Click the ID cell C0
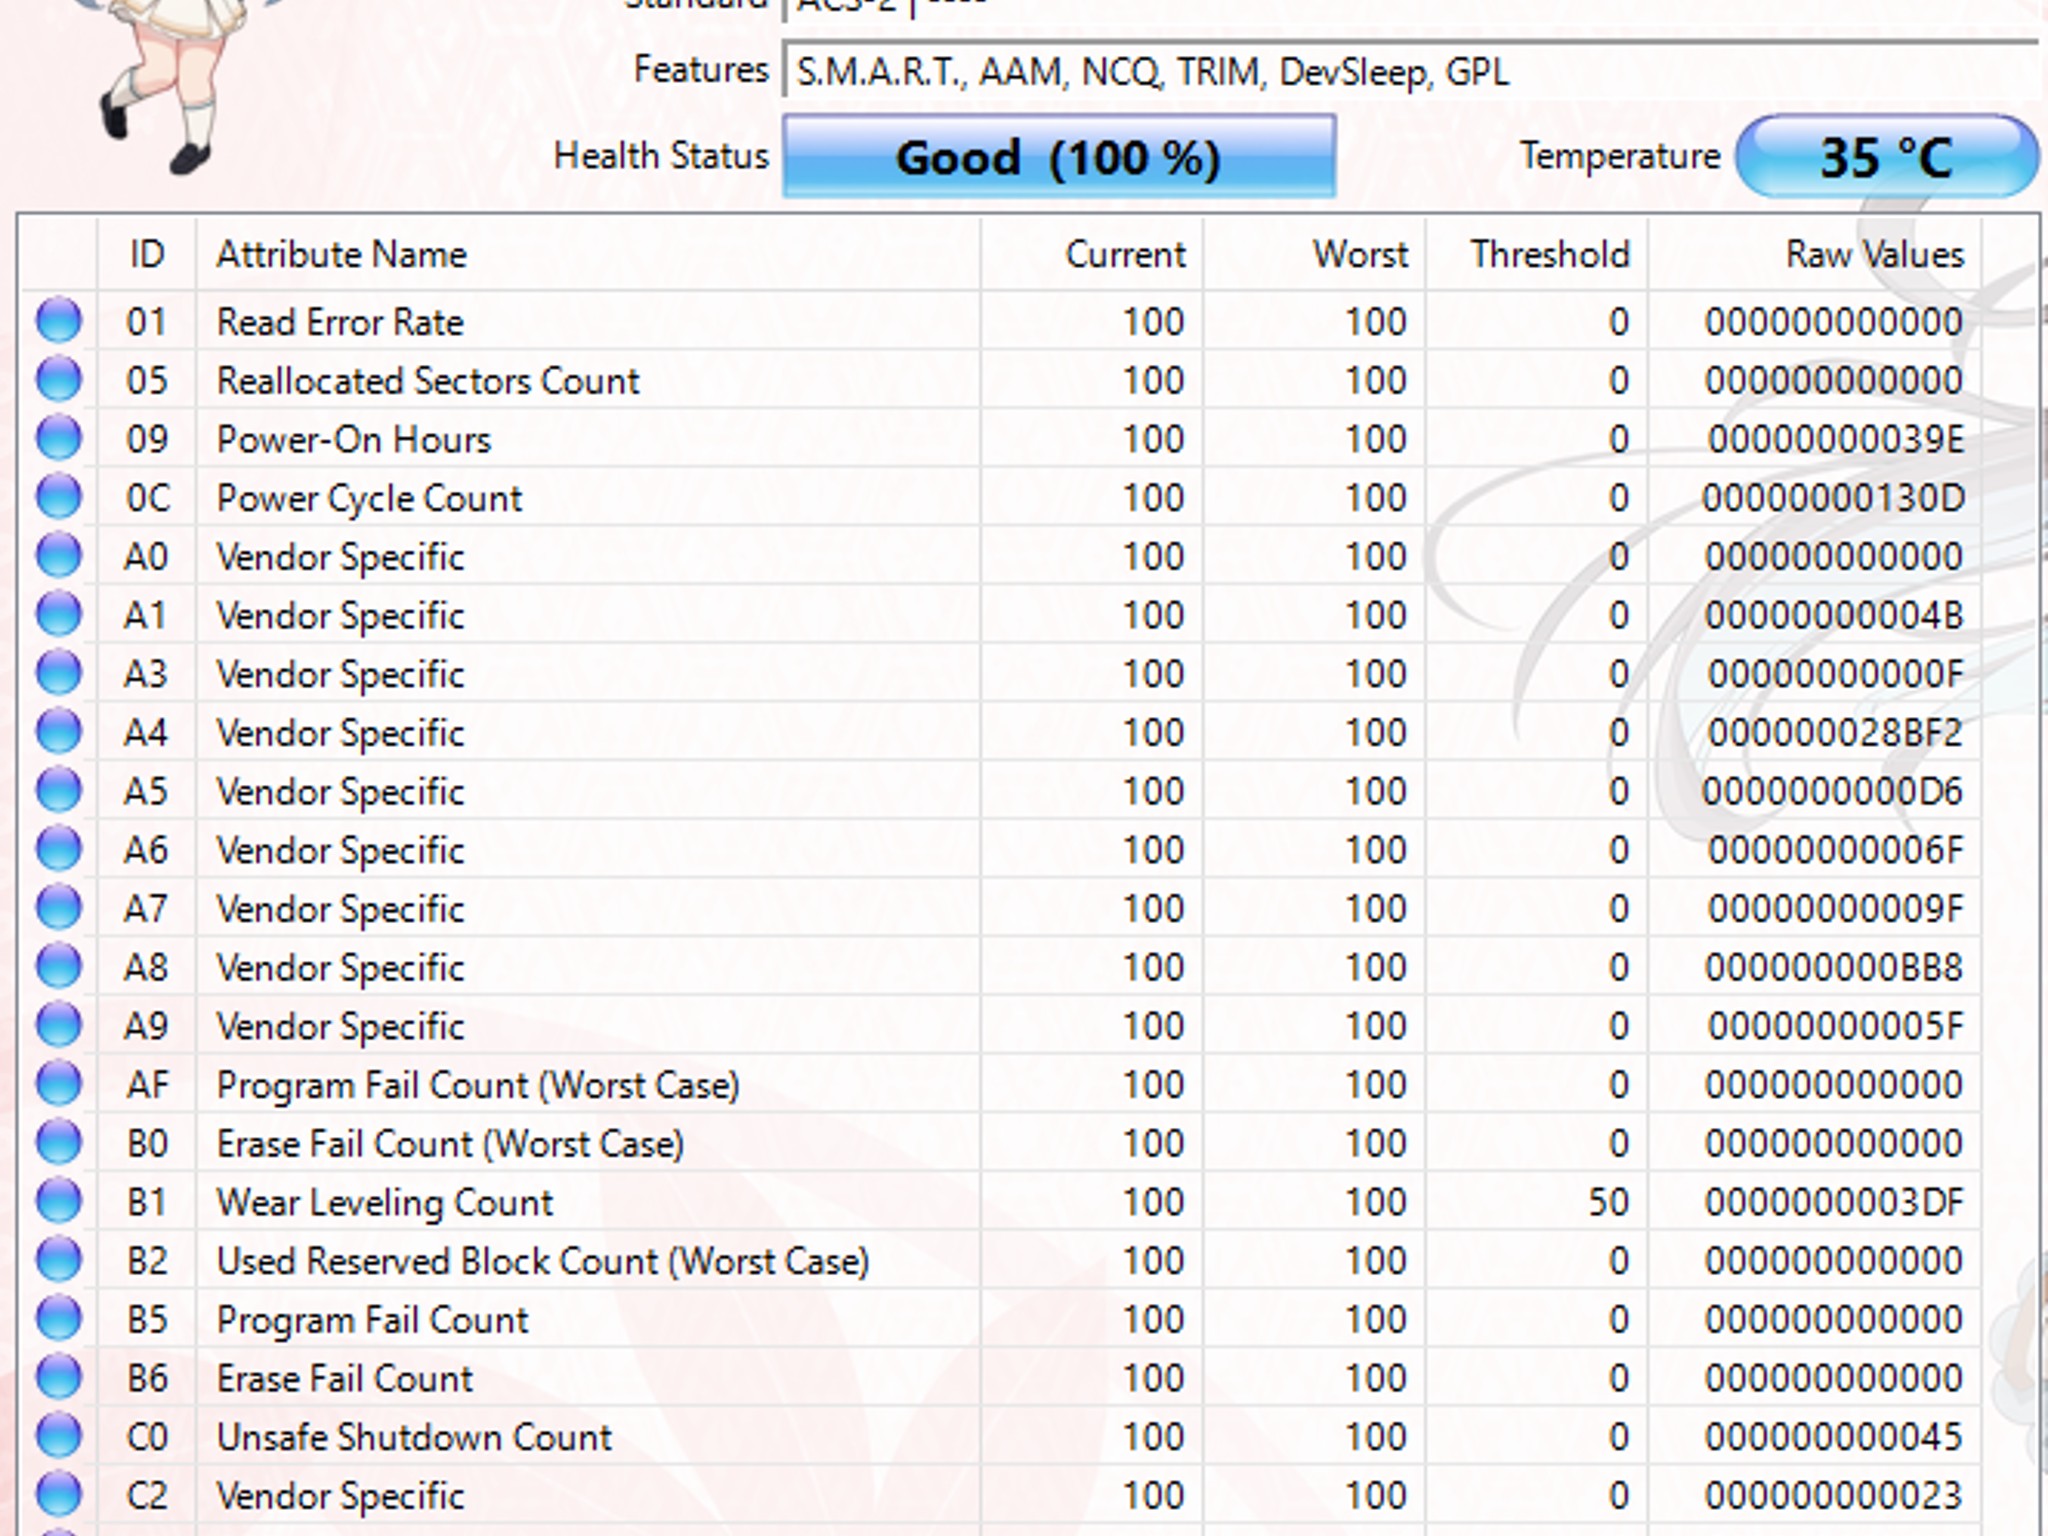This screenshot has height=1536, width=2048. (x=148, y=1437)
